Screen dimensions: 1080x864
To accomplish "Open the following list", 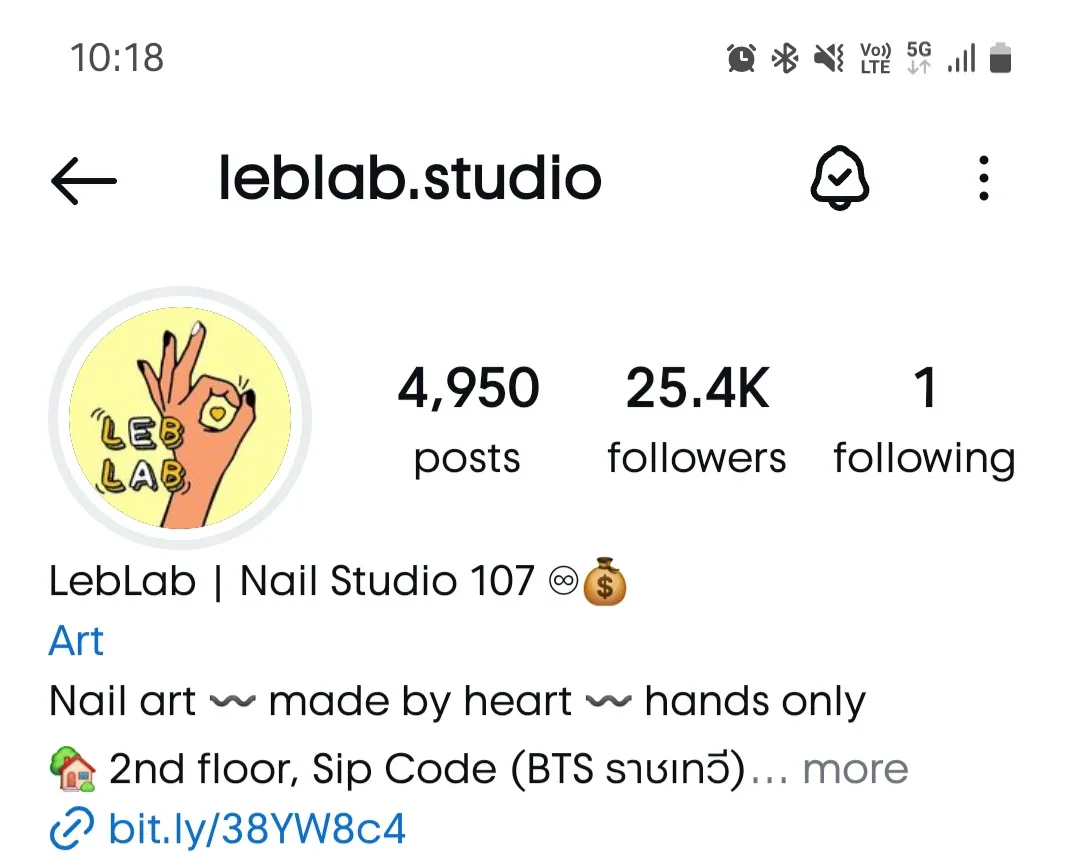I will 924,418.
